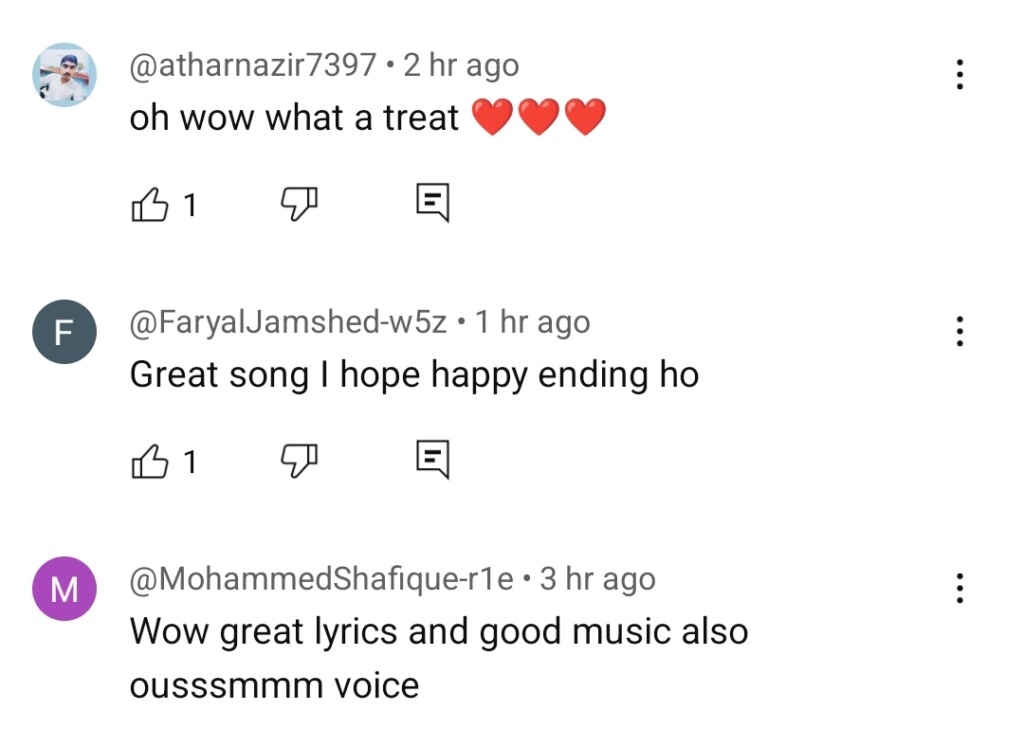Screen dimensions: 1024x729
Task: Open replies for @atharnazir7397's comment
Action: [432, 204]
